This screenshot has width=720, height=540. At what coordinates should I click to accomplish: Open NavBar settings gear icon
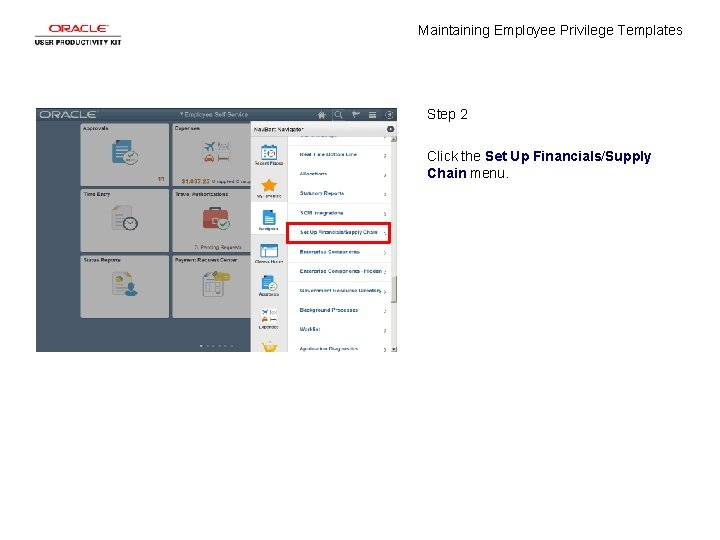click(x=390, y=129)
